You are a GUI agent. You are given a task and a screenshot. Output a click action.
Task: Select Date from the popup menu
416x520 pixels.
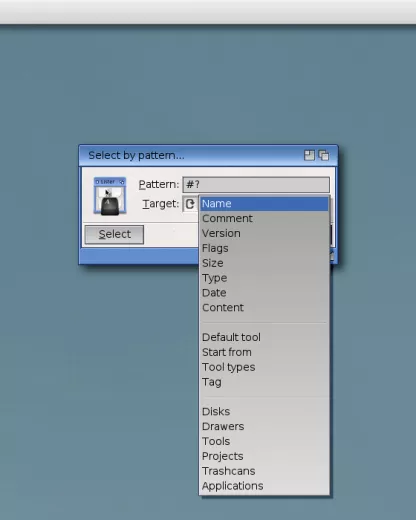264,293
